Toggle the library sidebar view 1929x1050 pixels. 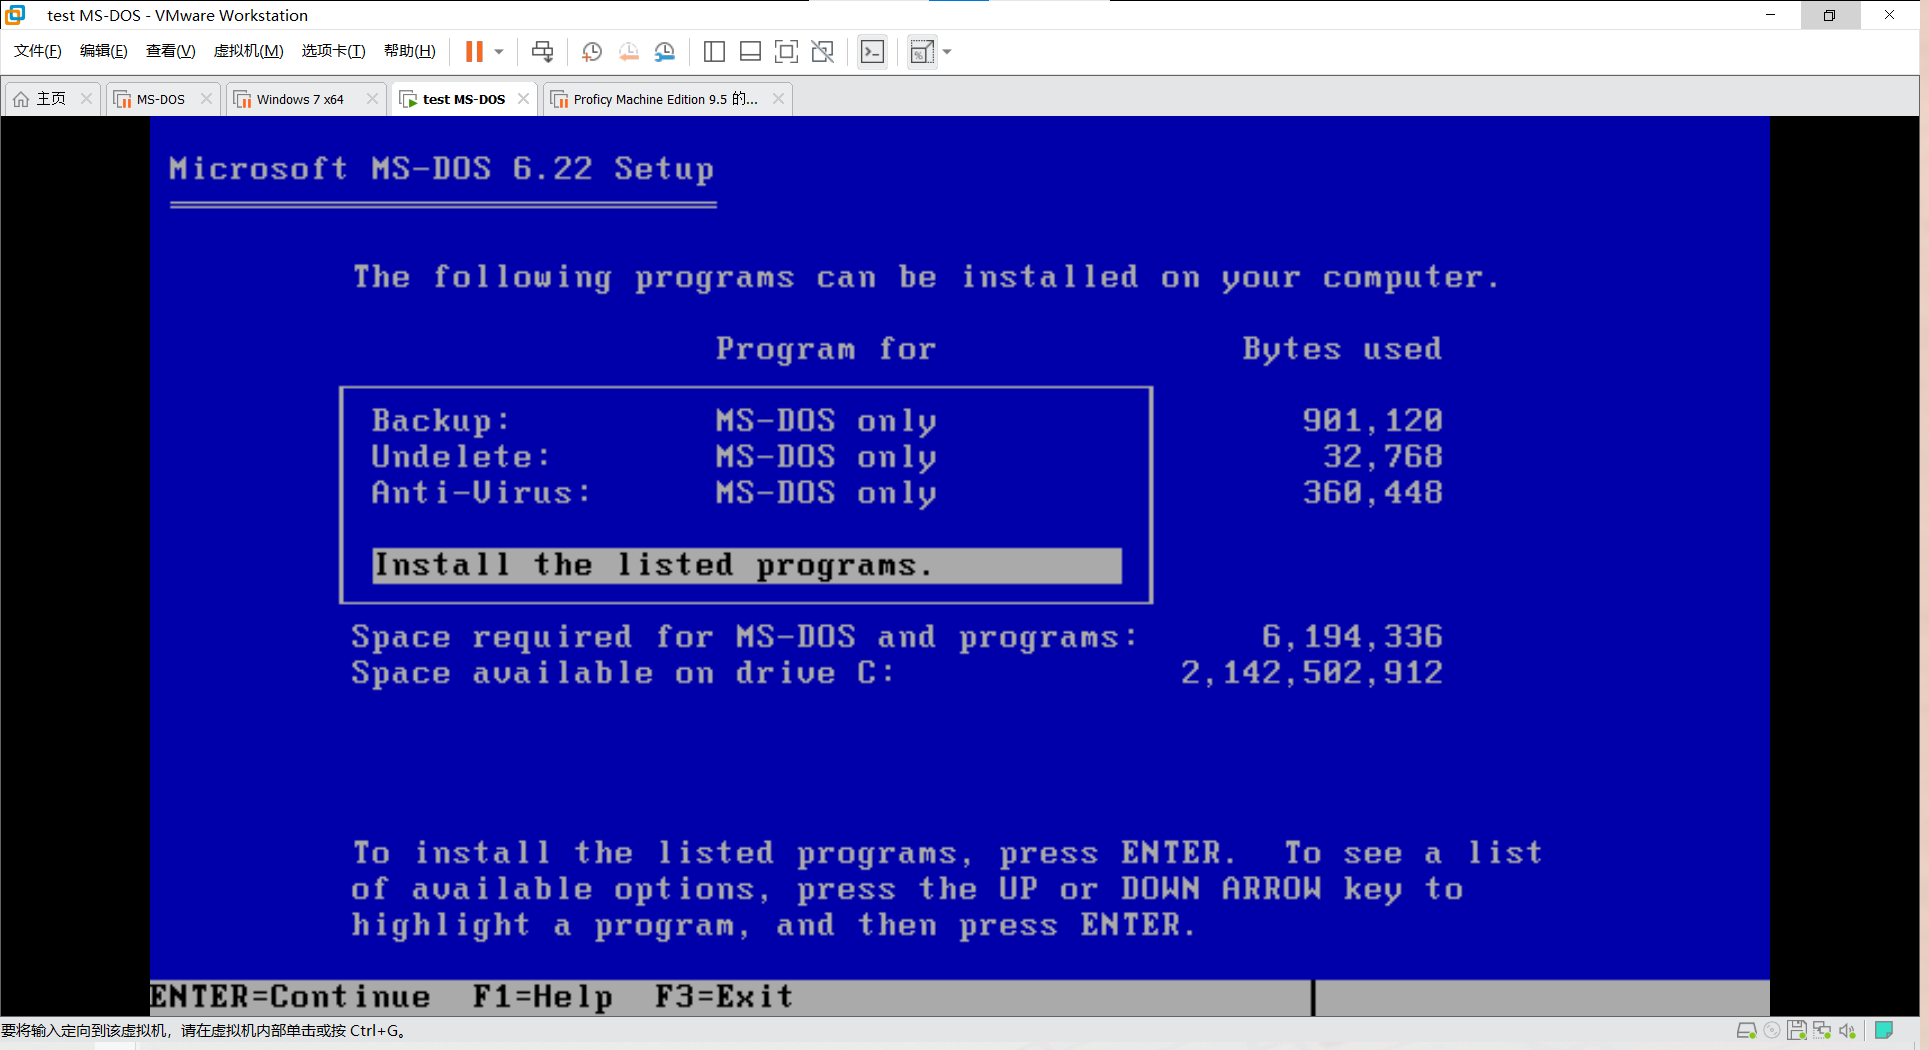point(714,52)
